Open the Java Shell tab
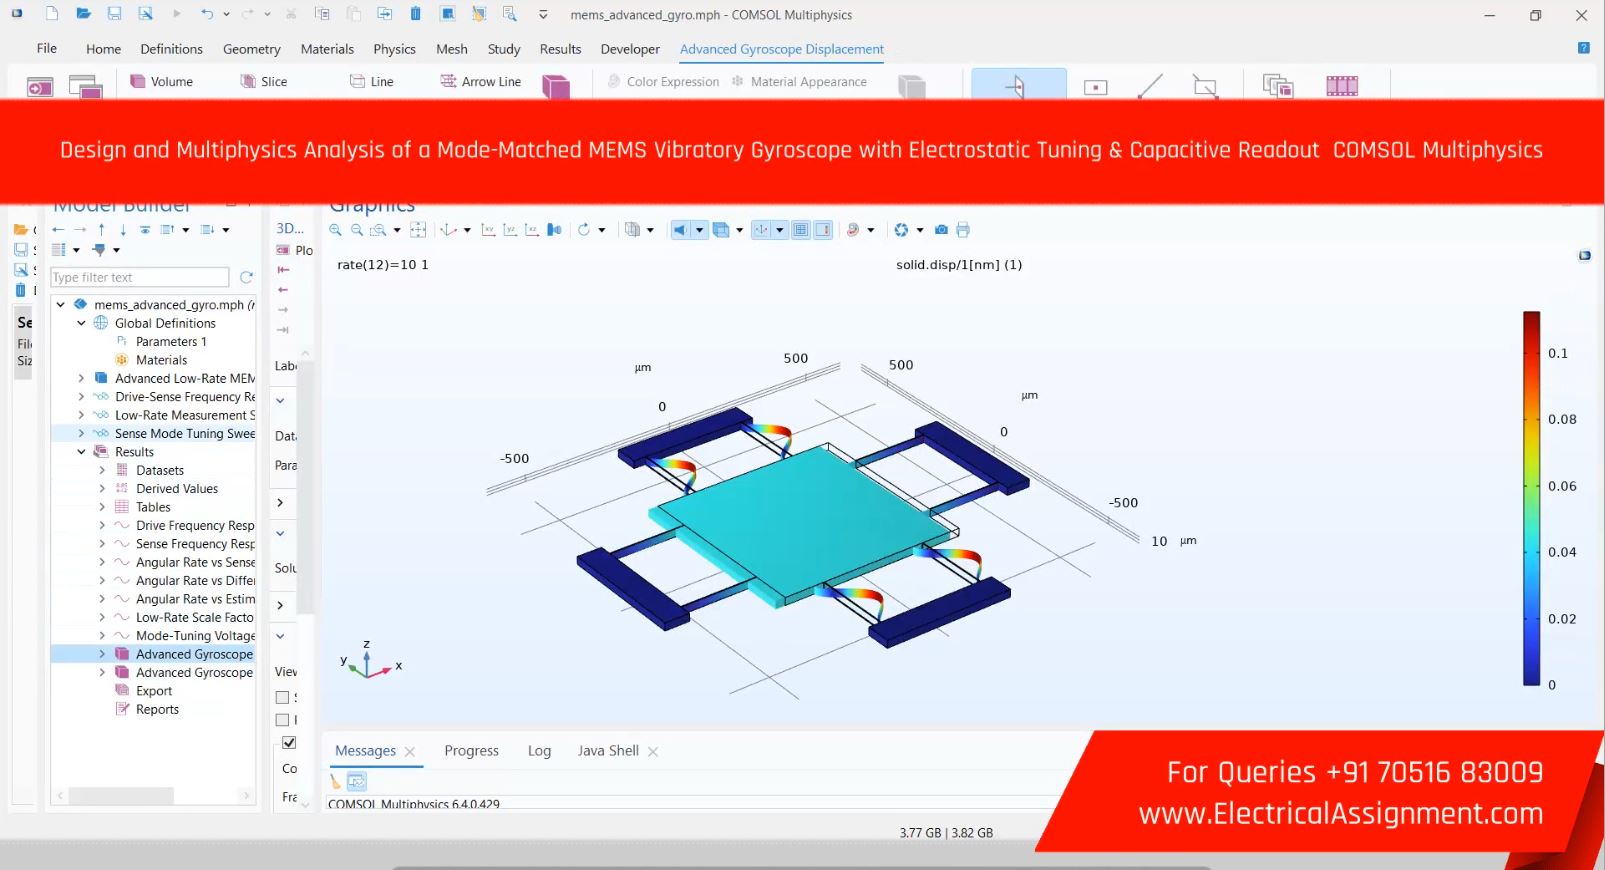Viewport: 1605px width, 870px height. click(608, 751)
